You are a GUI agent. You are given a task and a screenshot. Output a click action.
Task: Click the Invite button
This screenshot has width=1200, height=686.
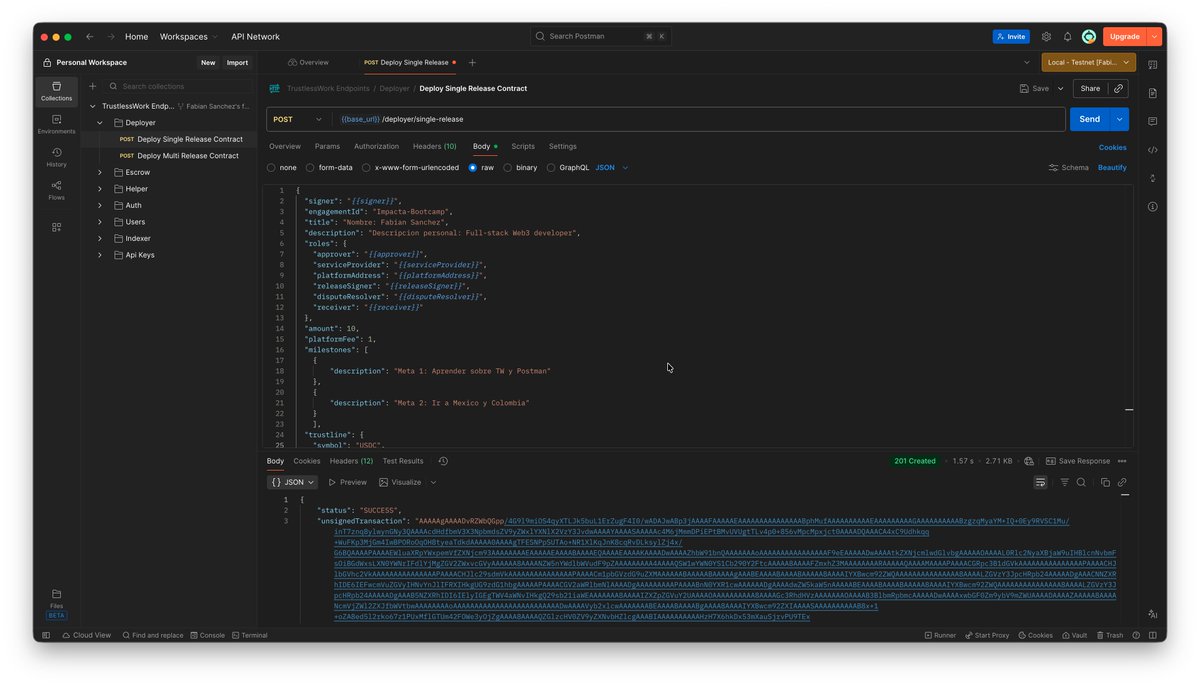point(1011,36)
